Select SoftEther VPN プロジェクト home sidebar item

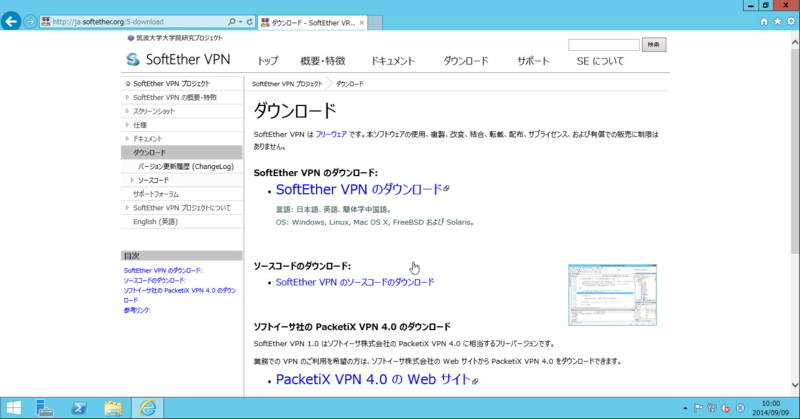point(171,84)
